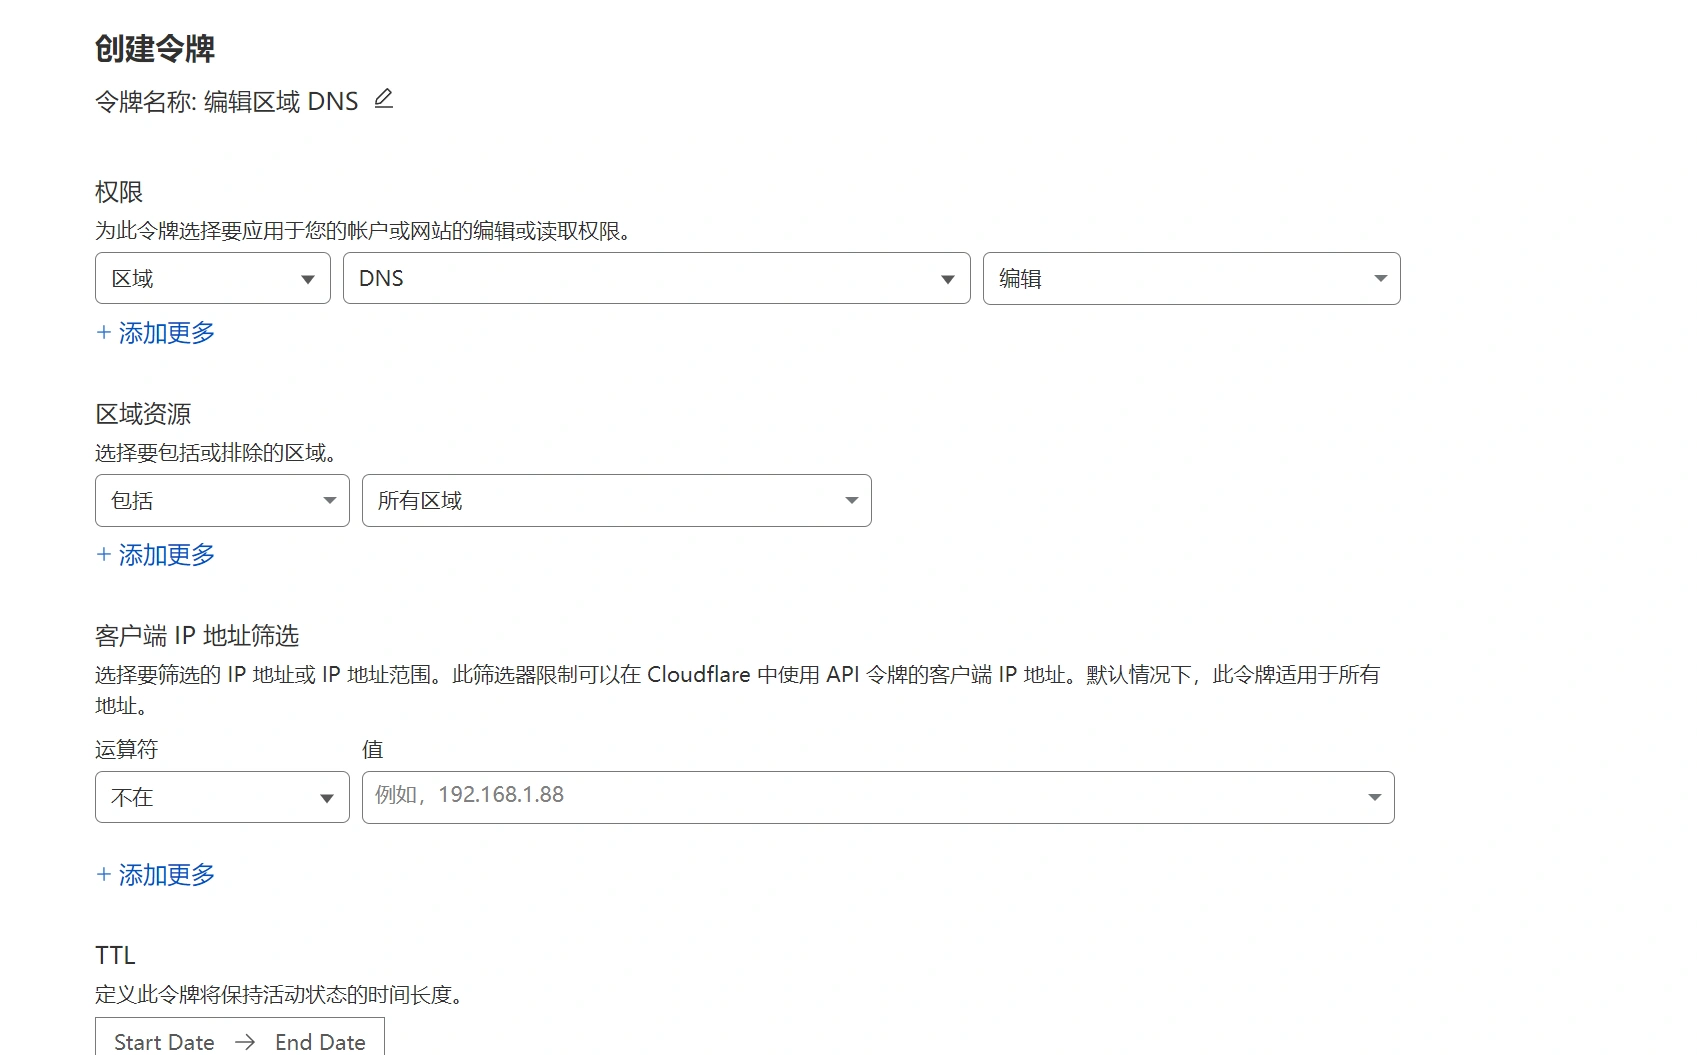This screenshot has height=1055, width=1697.
Task: Click 添加更多 link under the 权限 section
Action: pos(166,332)
